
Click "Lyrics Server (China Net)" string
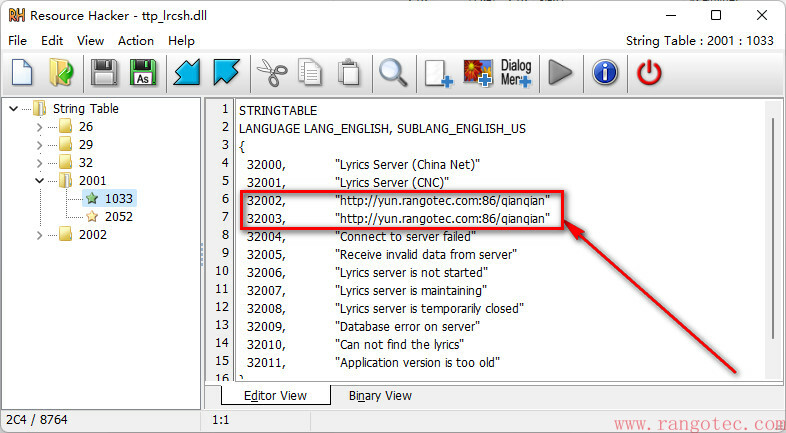(x=408, y=165)
